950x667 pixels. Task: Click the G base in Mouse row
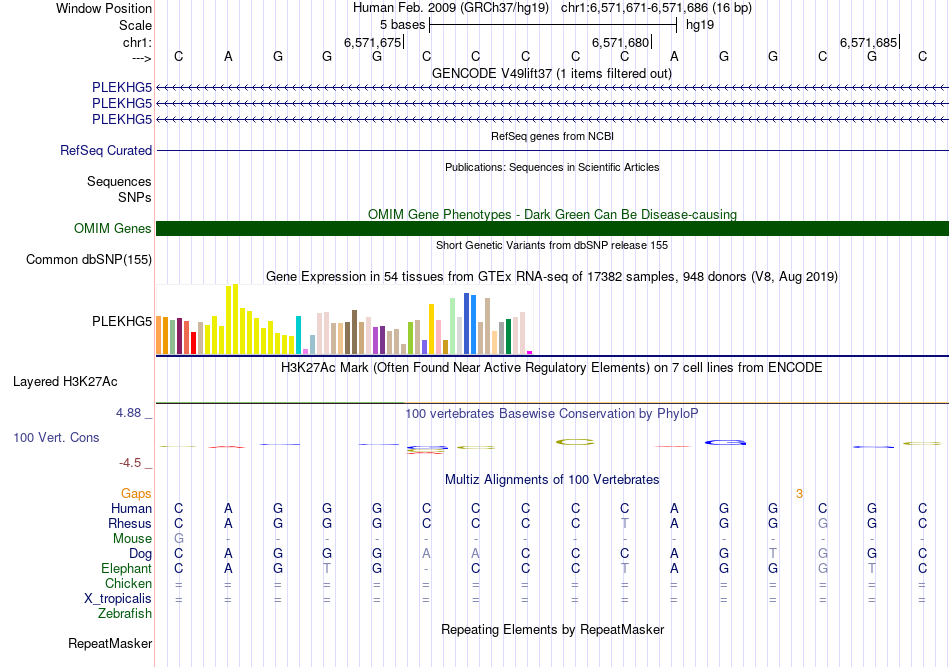tap(179, 539)
